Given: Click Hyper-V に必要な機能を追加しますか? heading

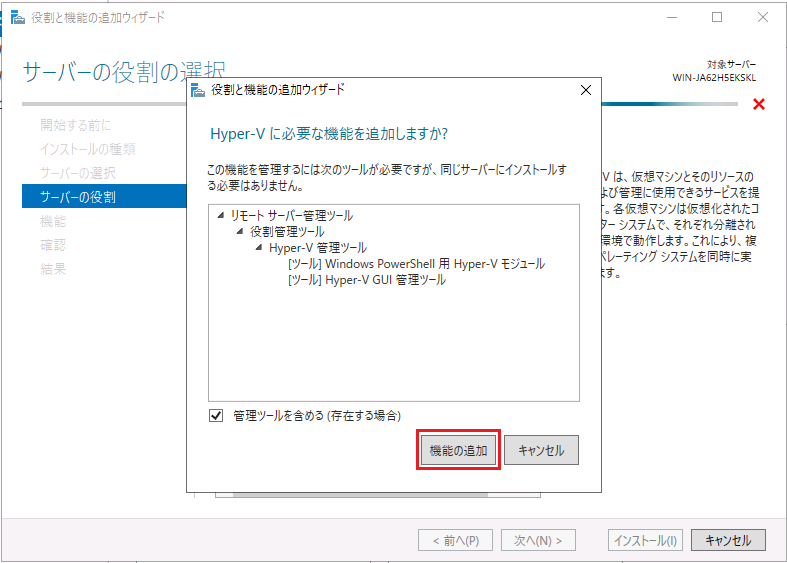Looking at the screenshot, I should click(329, 134).
